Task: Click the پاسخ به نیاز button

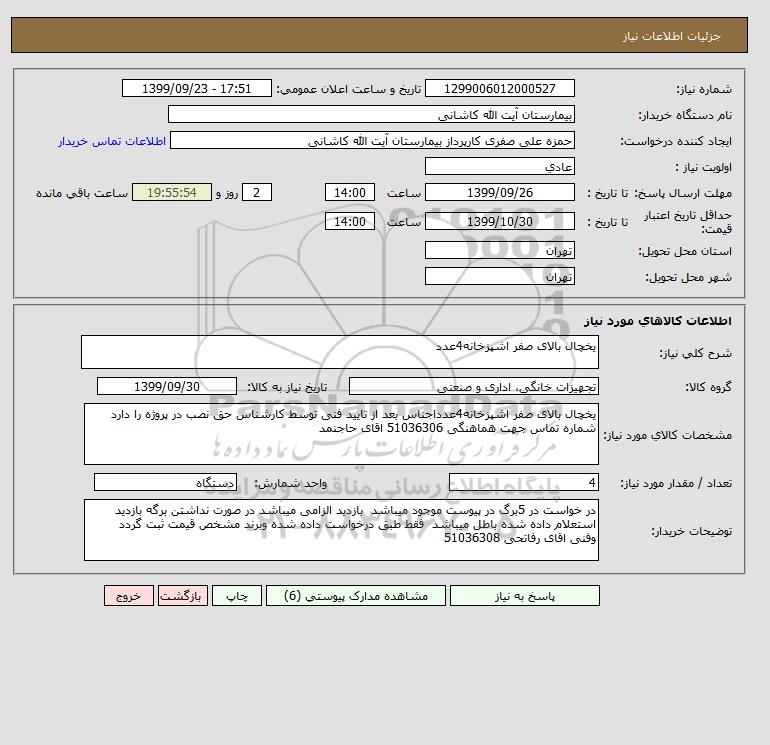Action: point(524,596)
